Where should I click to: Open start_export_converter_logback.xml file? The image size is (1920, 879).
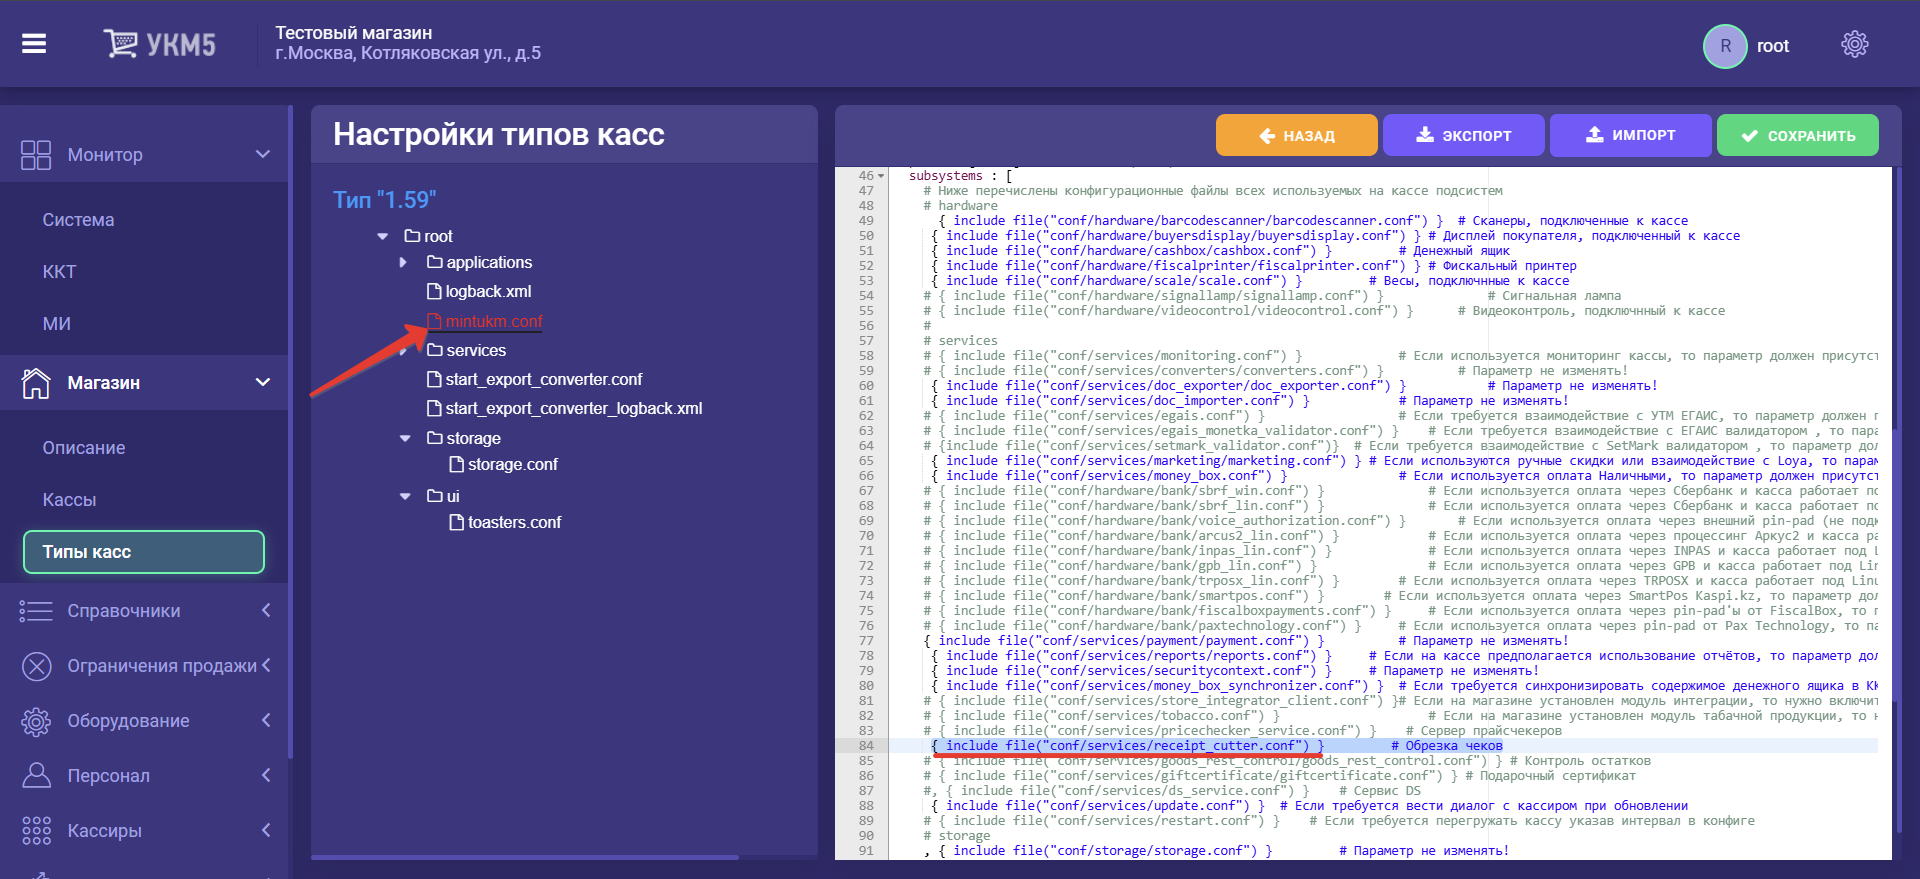(574, 408)
